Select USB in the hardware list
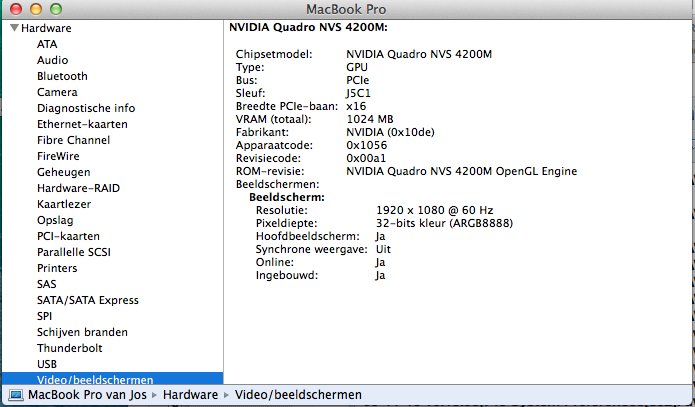This screenshot has width=695, height=407. pos(48,364)
